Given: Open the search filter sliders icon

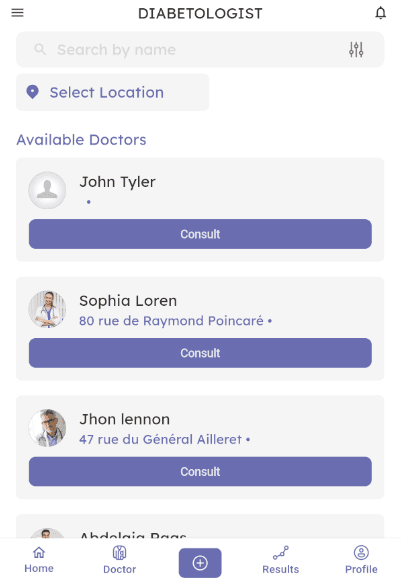Looking at the screenshot, I should click(356, 49).
